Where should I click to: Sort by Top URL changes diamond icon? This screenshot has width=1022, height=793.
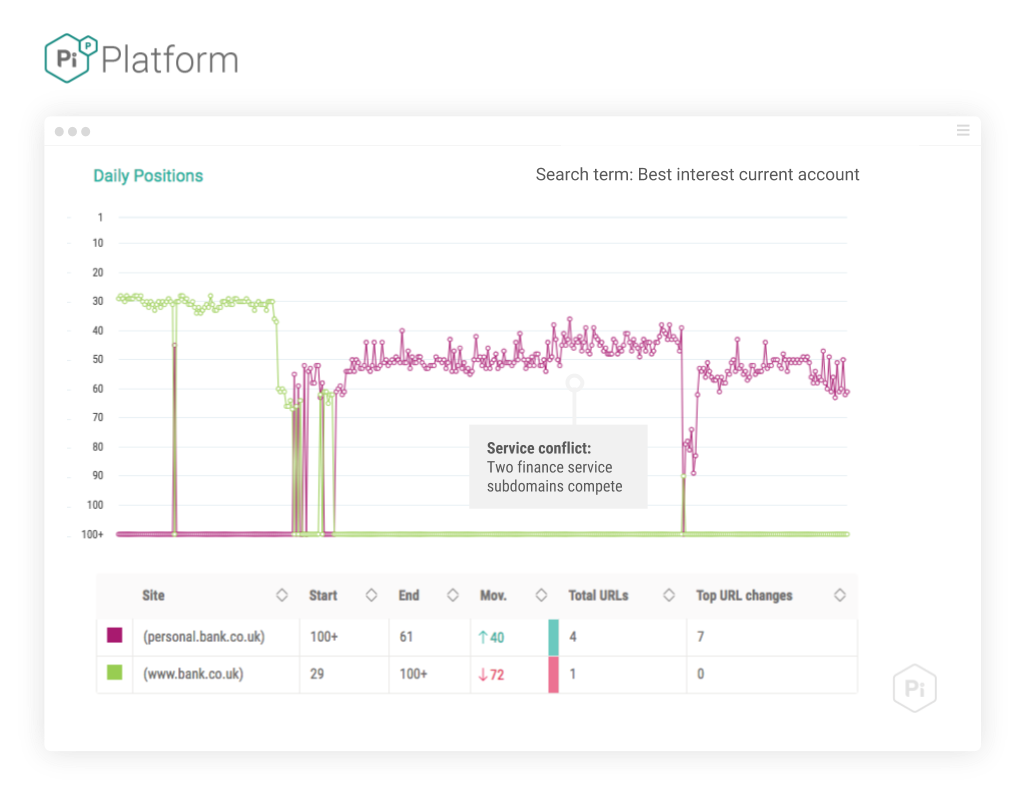pos(840,595)
